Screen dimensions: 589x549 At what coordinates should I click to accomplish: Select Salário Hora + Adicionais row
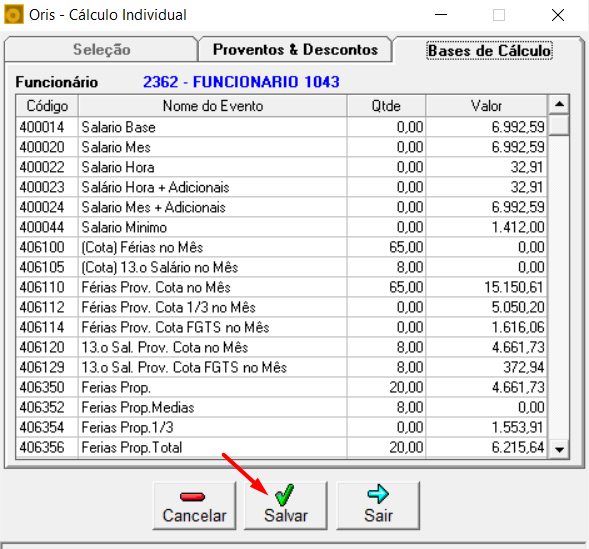pos(281,187)
